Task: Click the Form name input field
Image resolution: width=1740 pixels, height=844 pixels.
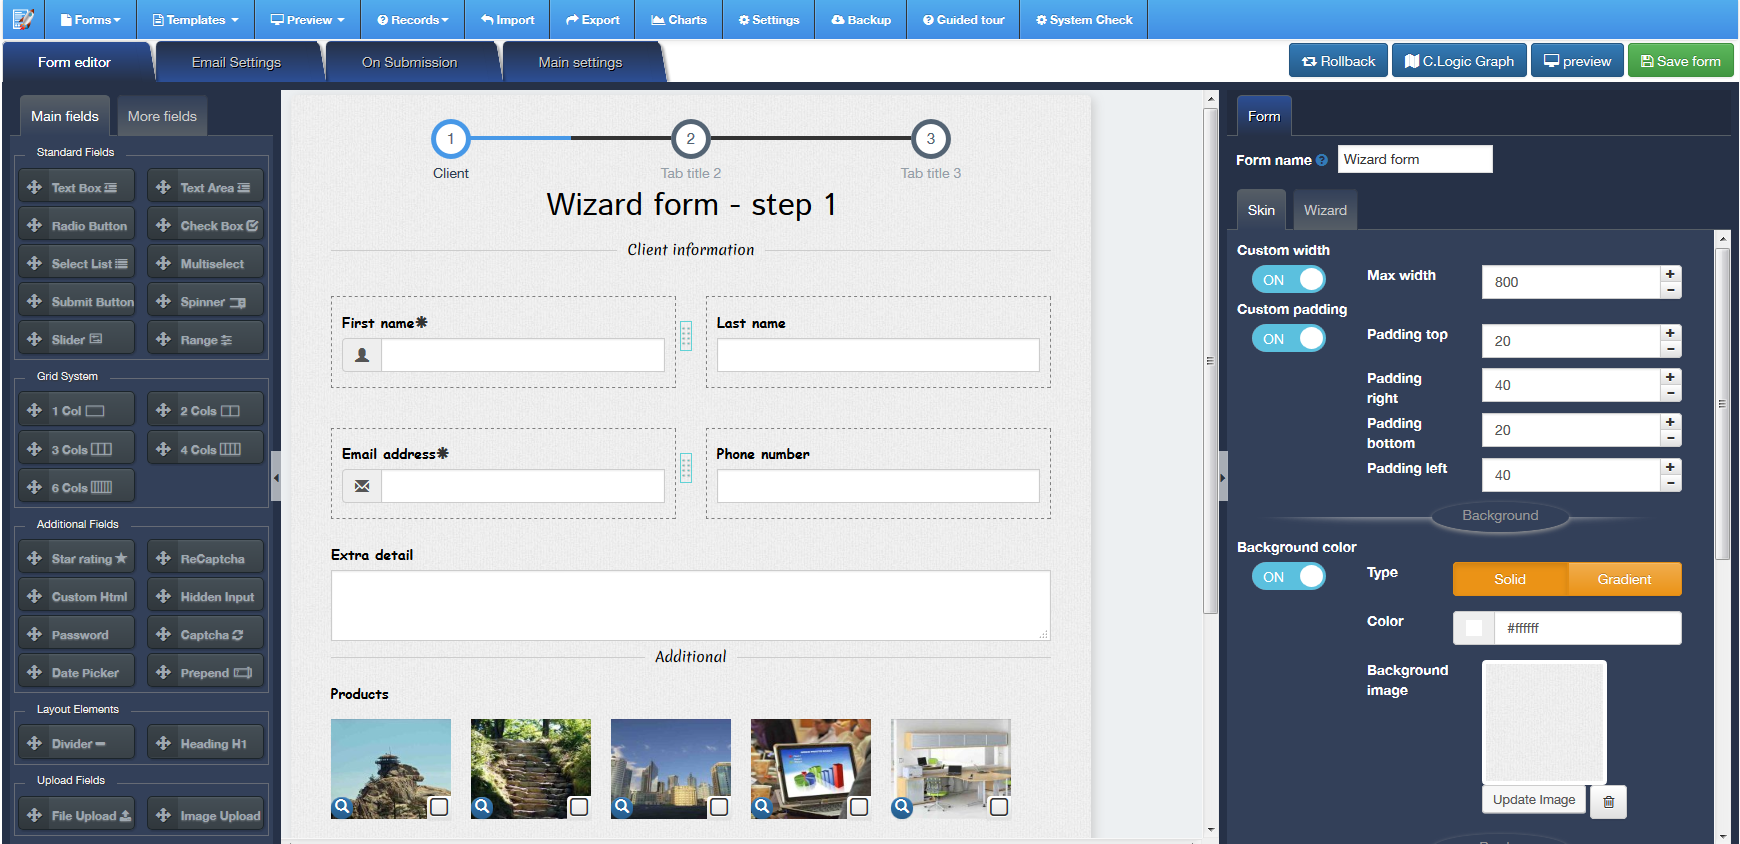Action: pyautogui.click(x=1415, y=159)
